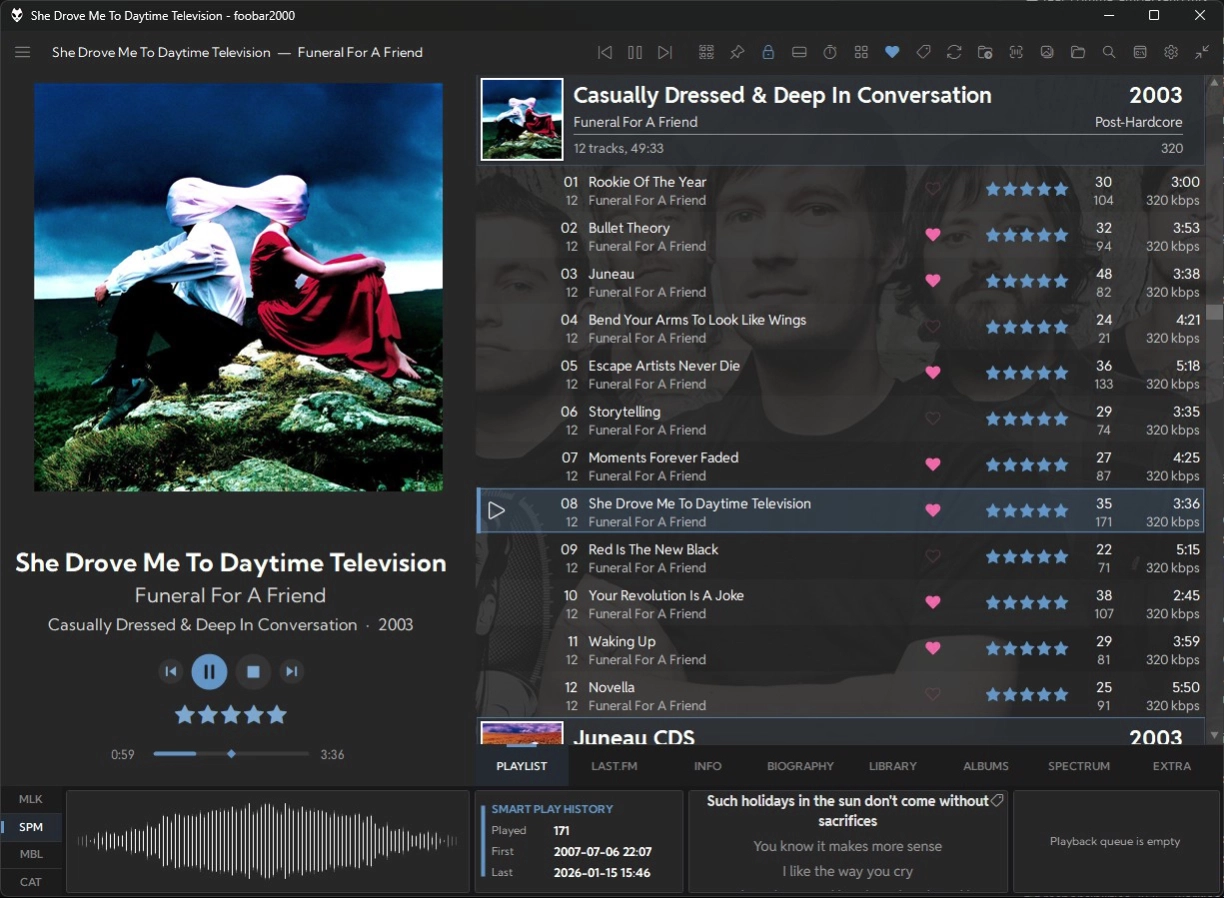
Task: Toggle heart on She Drove Me To Daytime Television row
Action: [933, 511]
